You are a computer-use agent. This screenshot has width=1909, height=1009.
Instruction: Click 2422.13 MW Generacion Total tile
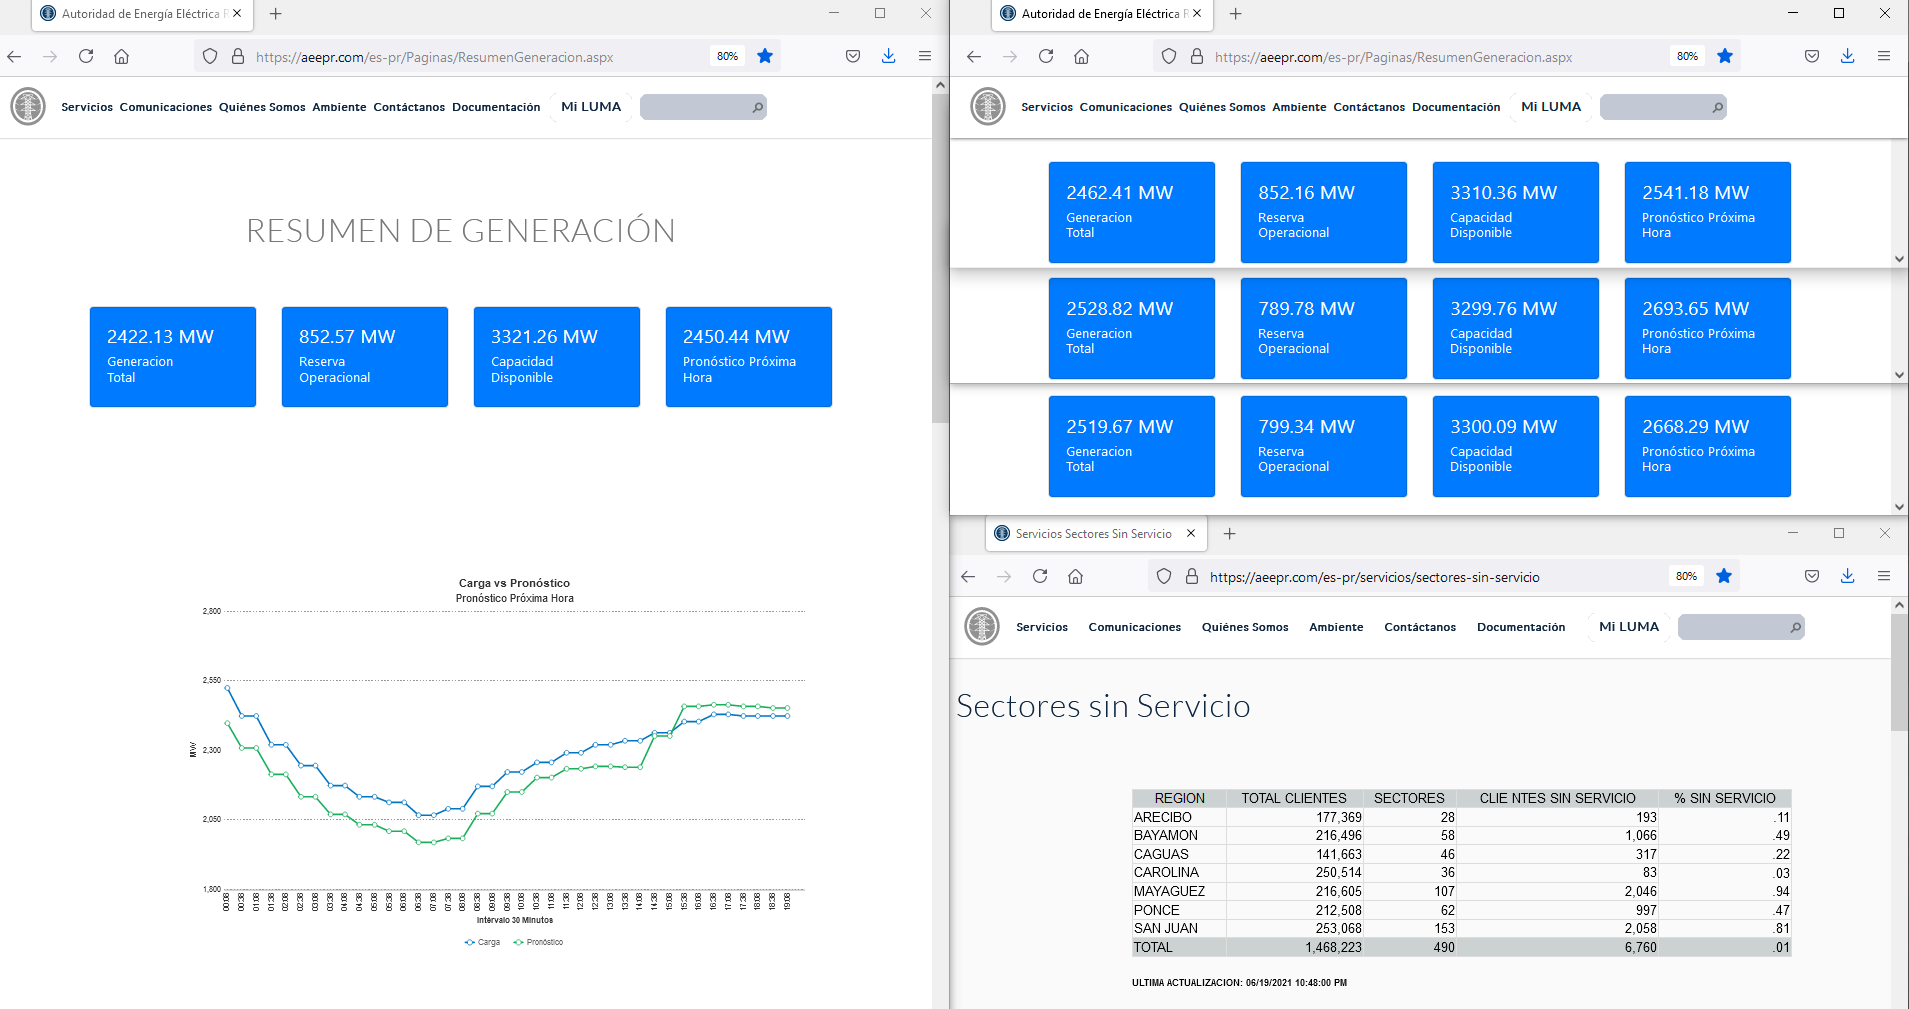pos(173,357)
